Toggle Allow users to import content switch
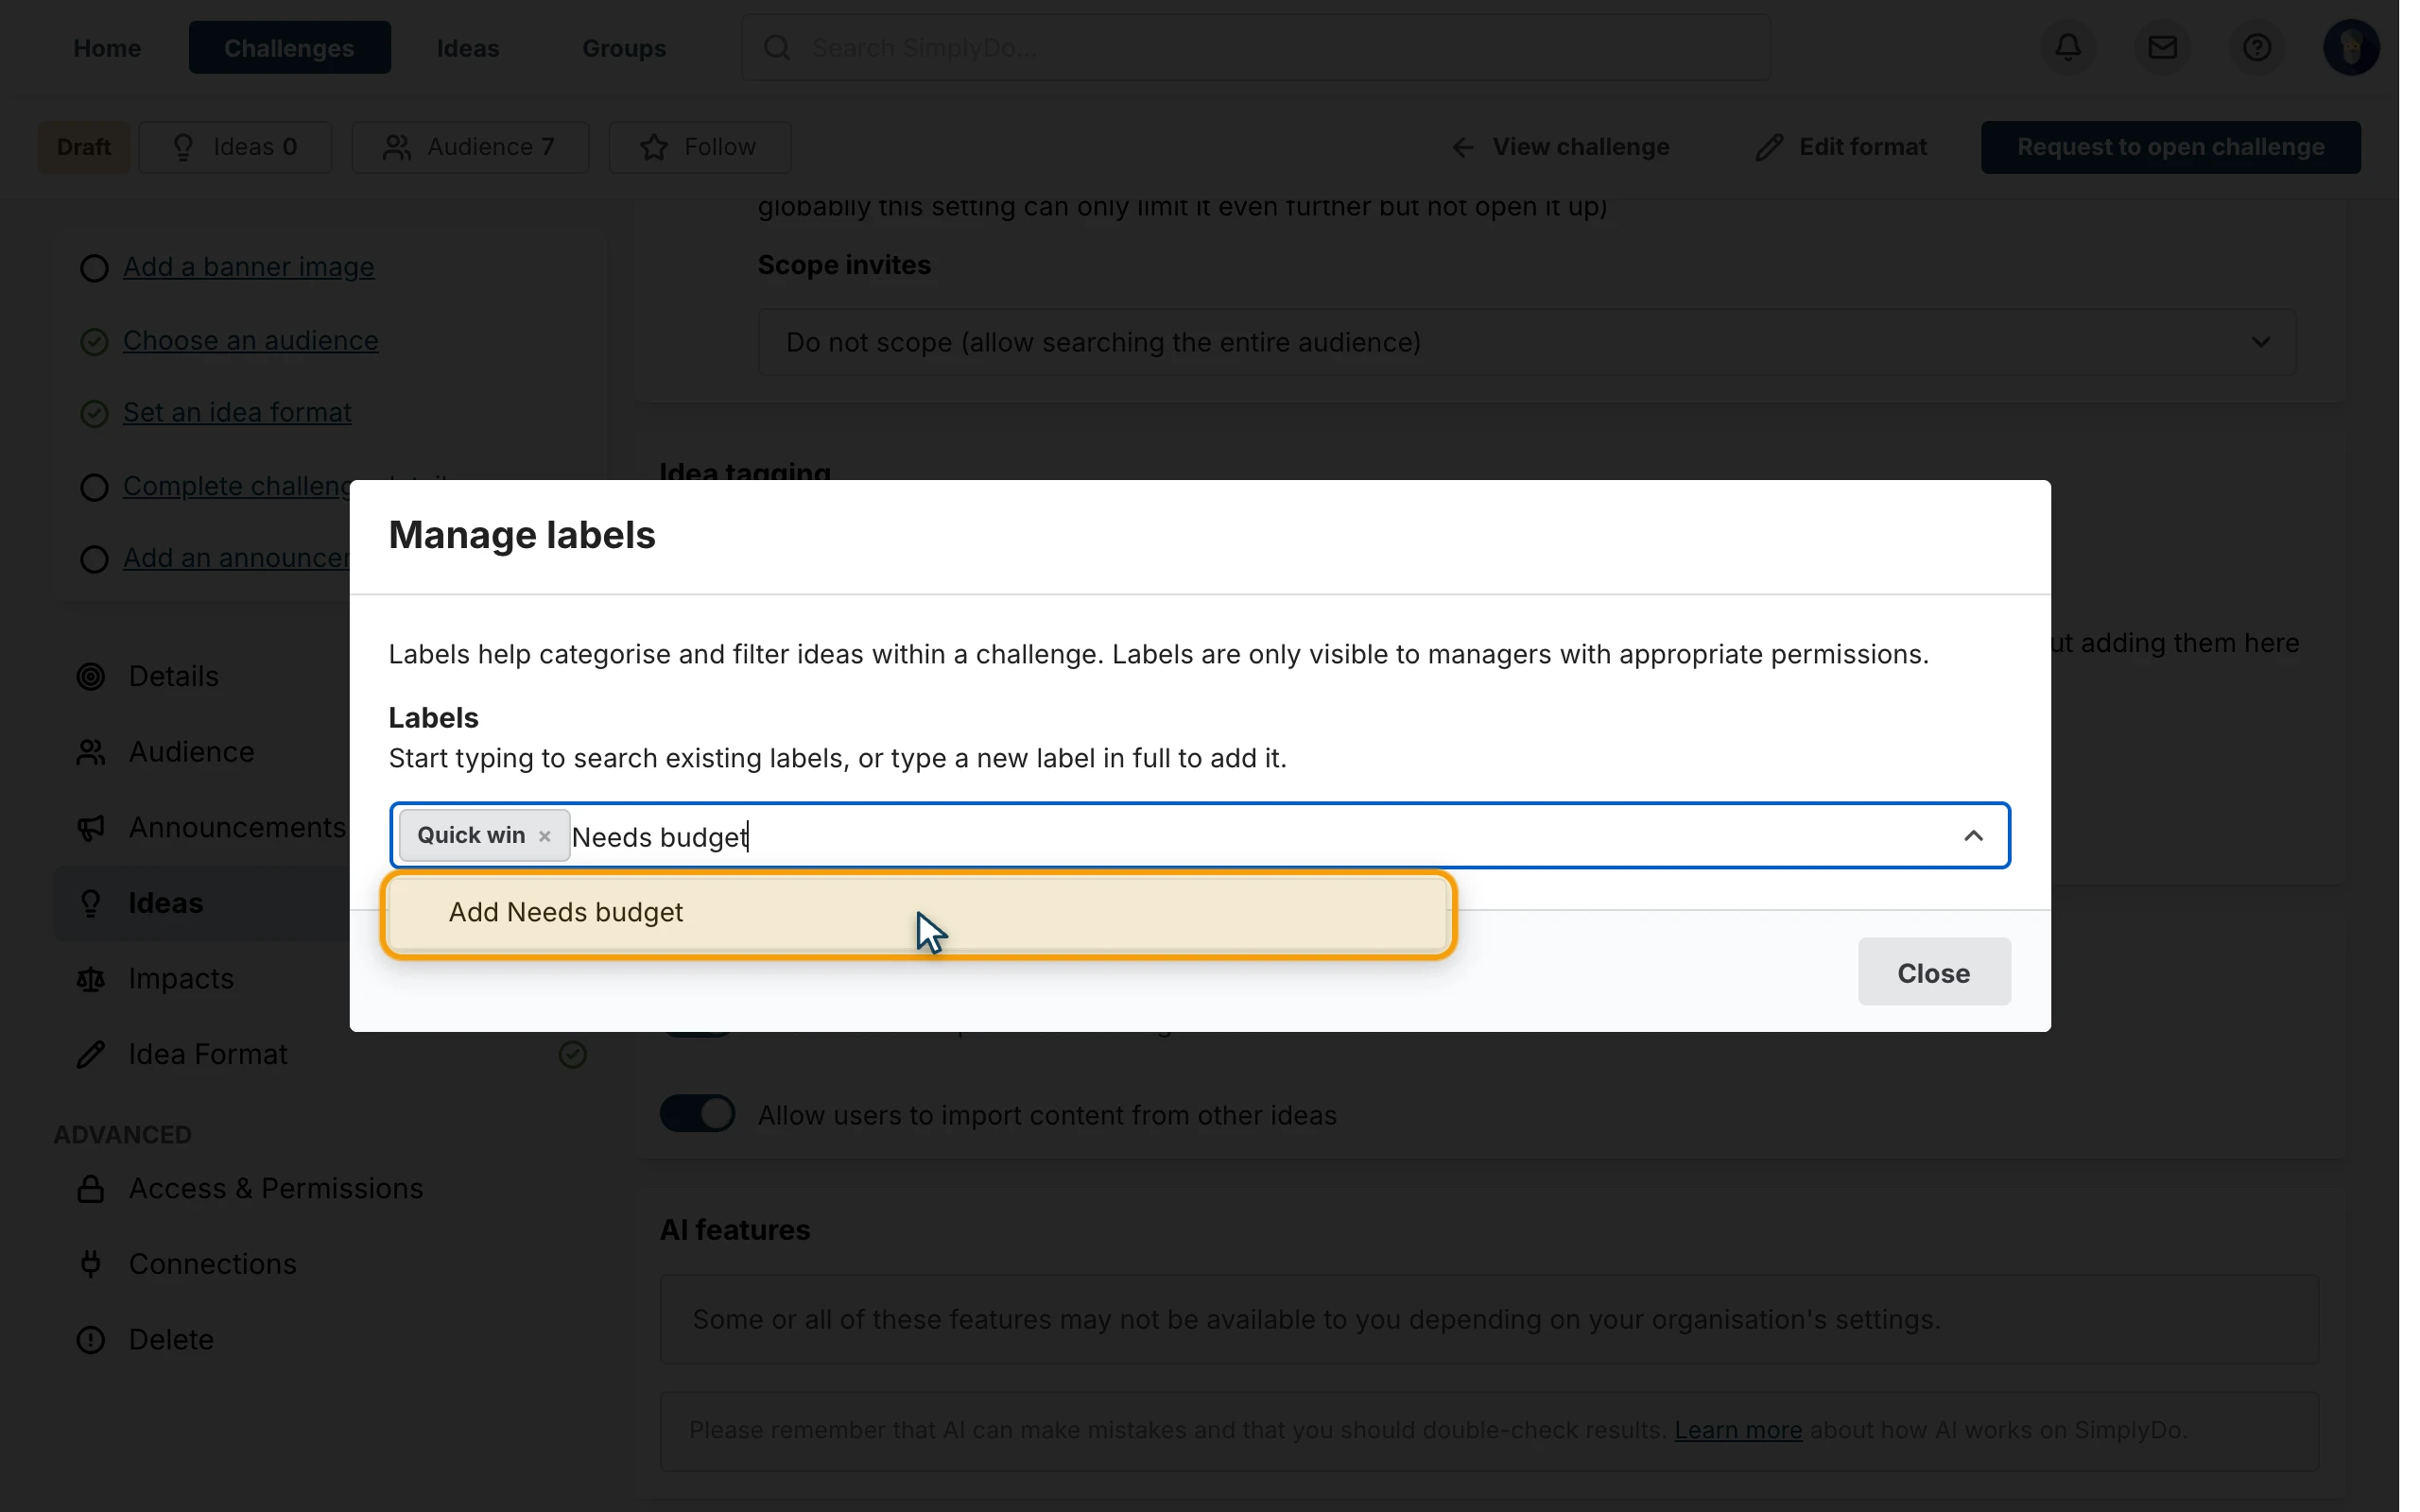 (697, 1114)
